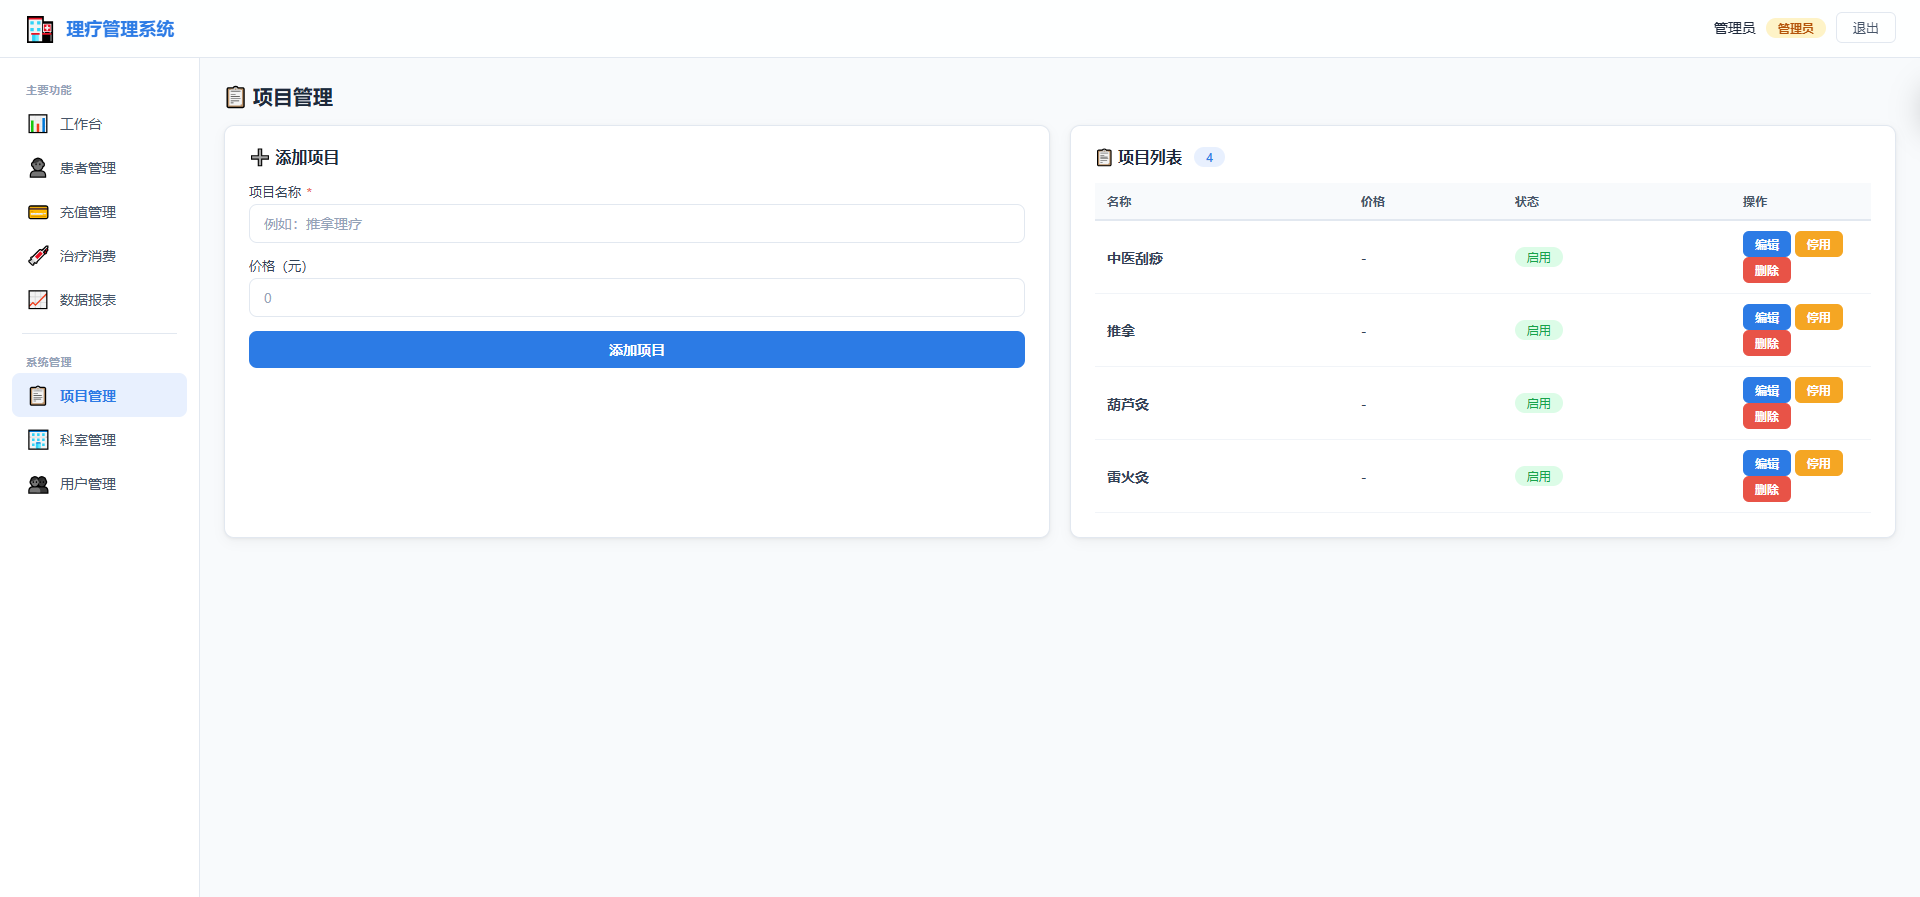Log out with 退出 button
The height and width of the screenshot is (897, 1920).
1865,28
